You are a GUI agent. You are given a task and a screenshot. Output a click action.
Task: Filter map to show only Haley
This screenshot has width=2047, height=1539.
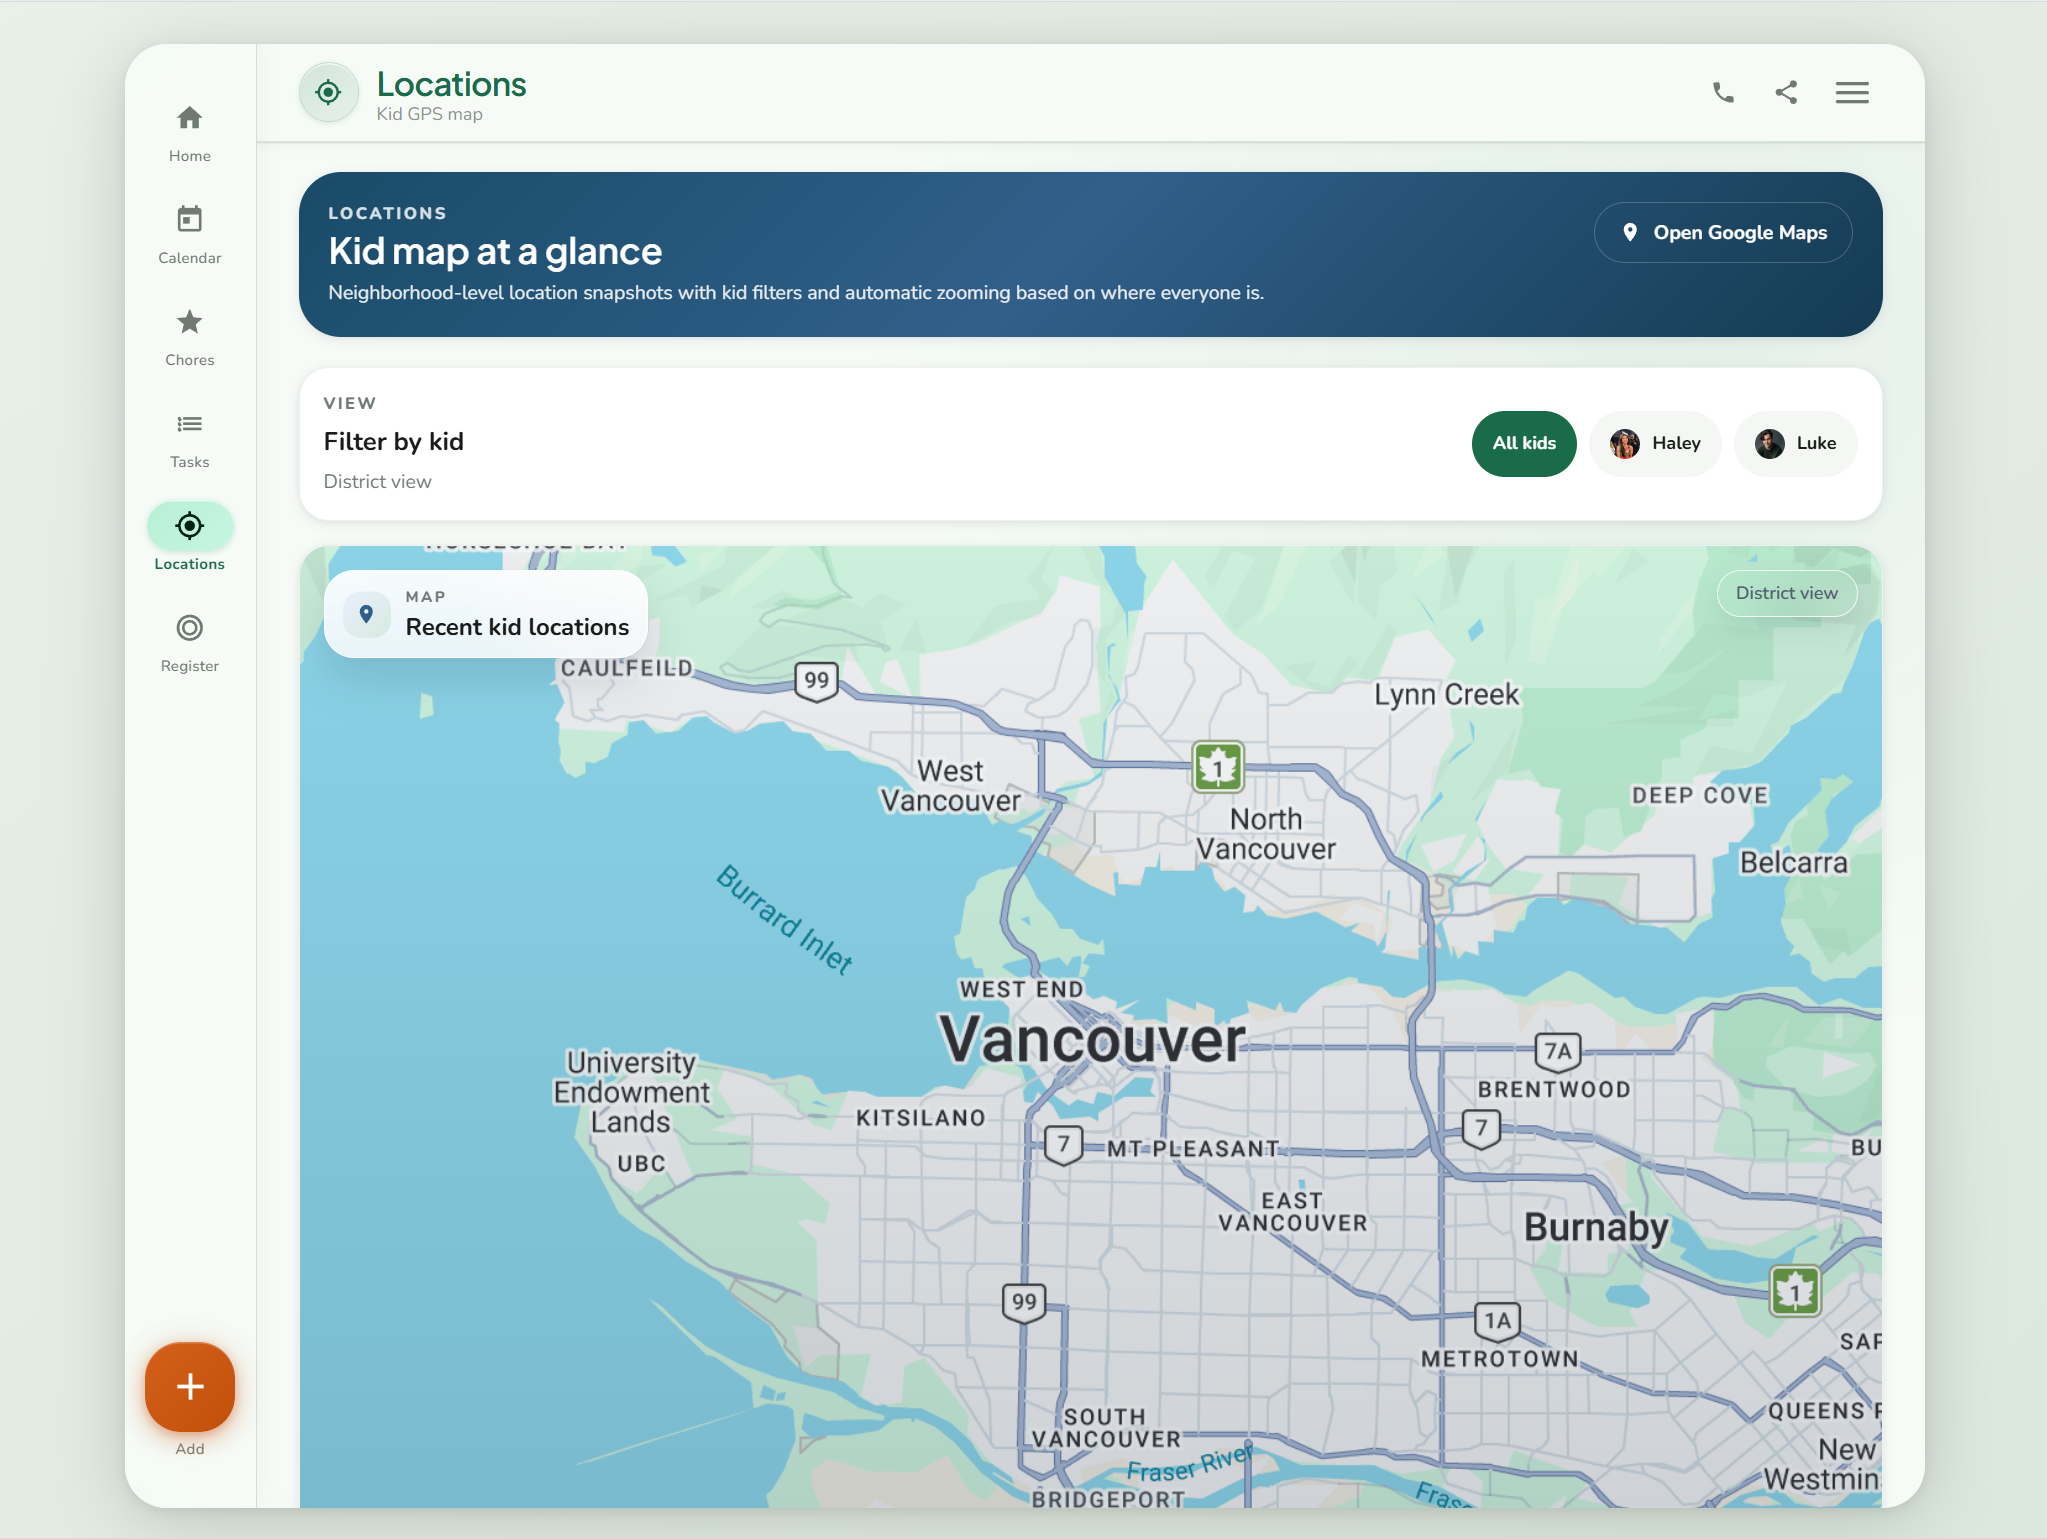coord(1655,443)
